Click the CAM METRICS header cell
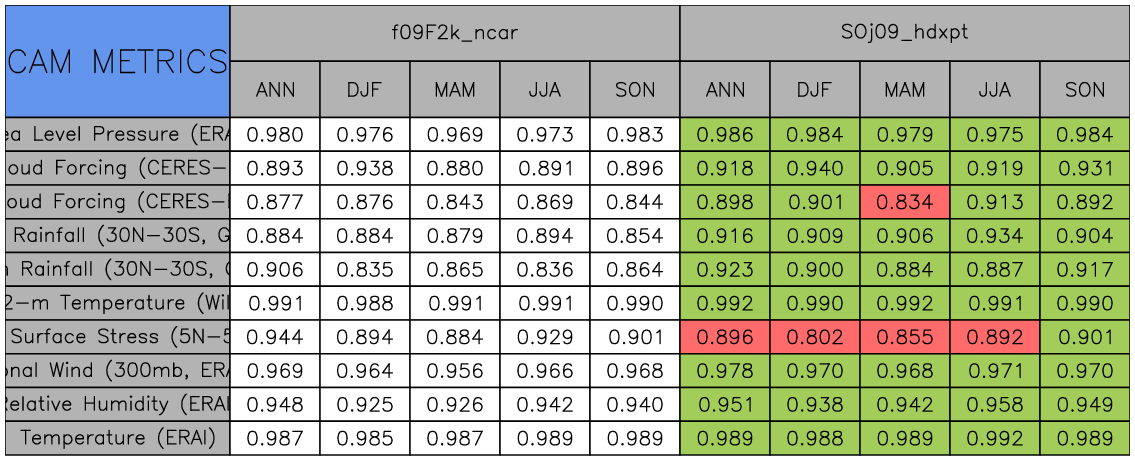The image size is (1135, 461). (117, 61)
